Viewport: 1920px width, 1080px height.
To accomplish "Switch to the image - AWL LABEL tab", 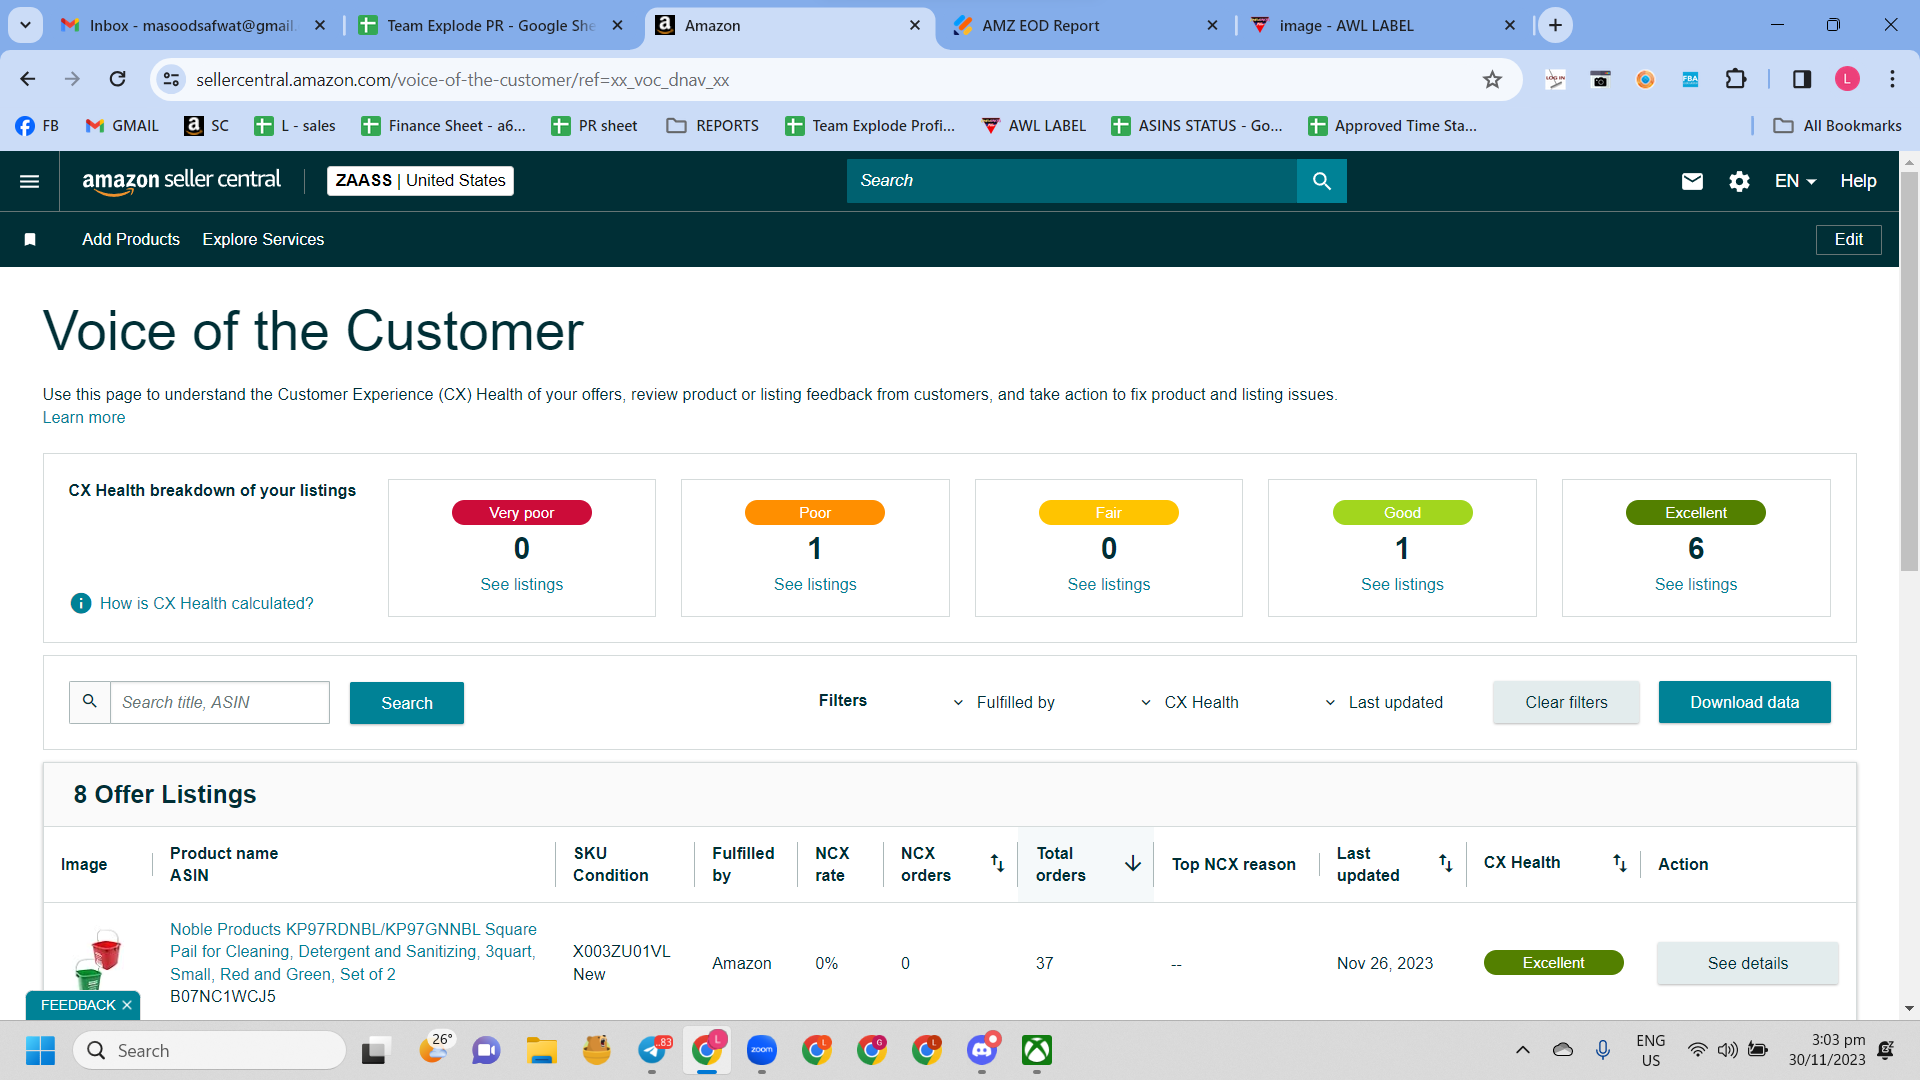I will click(1383, 25).
